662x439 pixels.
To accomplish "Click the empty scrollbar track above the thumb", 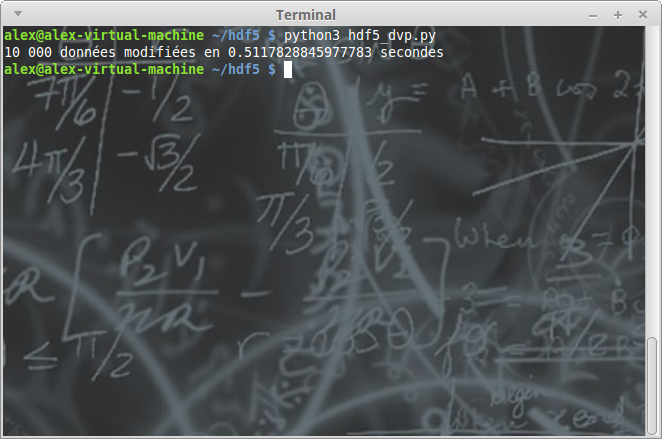I will pos(653,180).
